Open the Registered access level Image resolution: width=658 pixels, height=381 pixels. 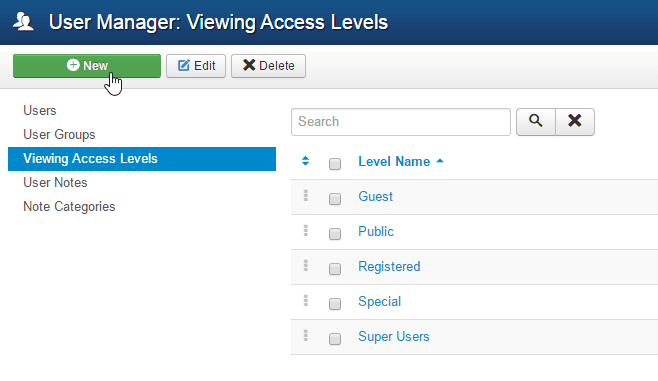pyautogui.click(x=389, y=266)
